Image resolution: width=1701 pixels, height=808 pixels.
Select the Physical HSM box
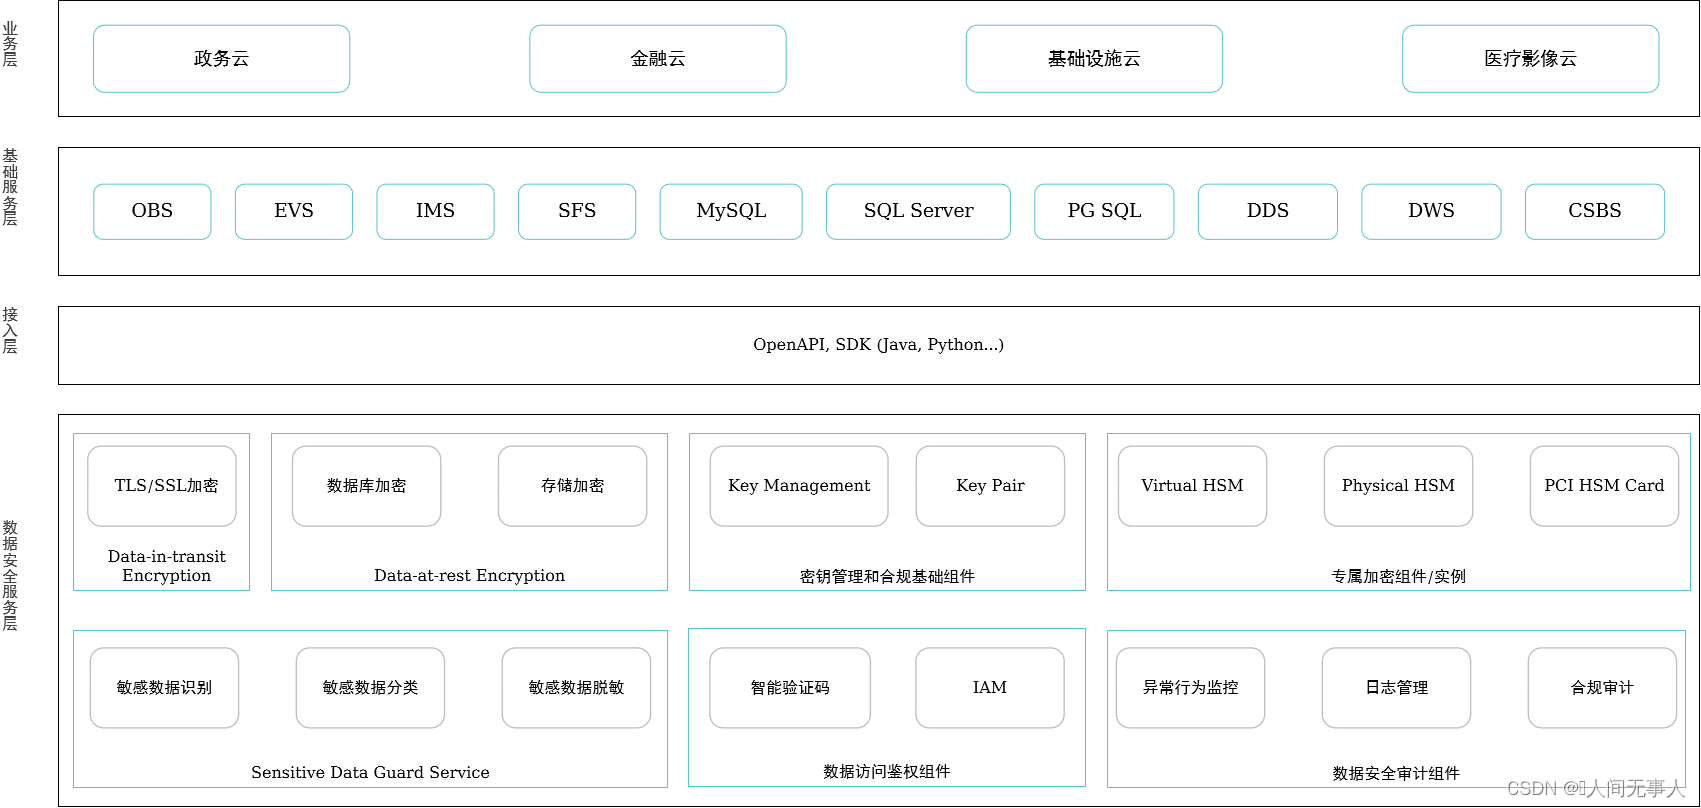[1398, 486]
